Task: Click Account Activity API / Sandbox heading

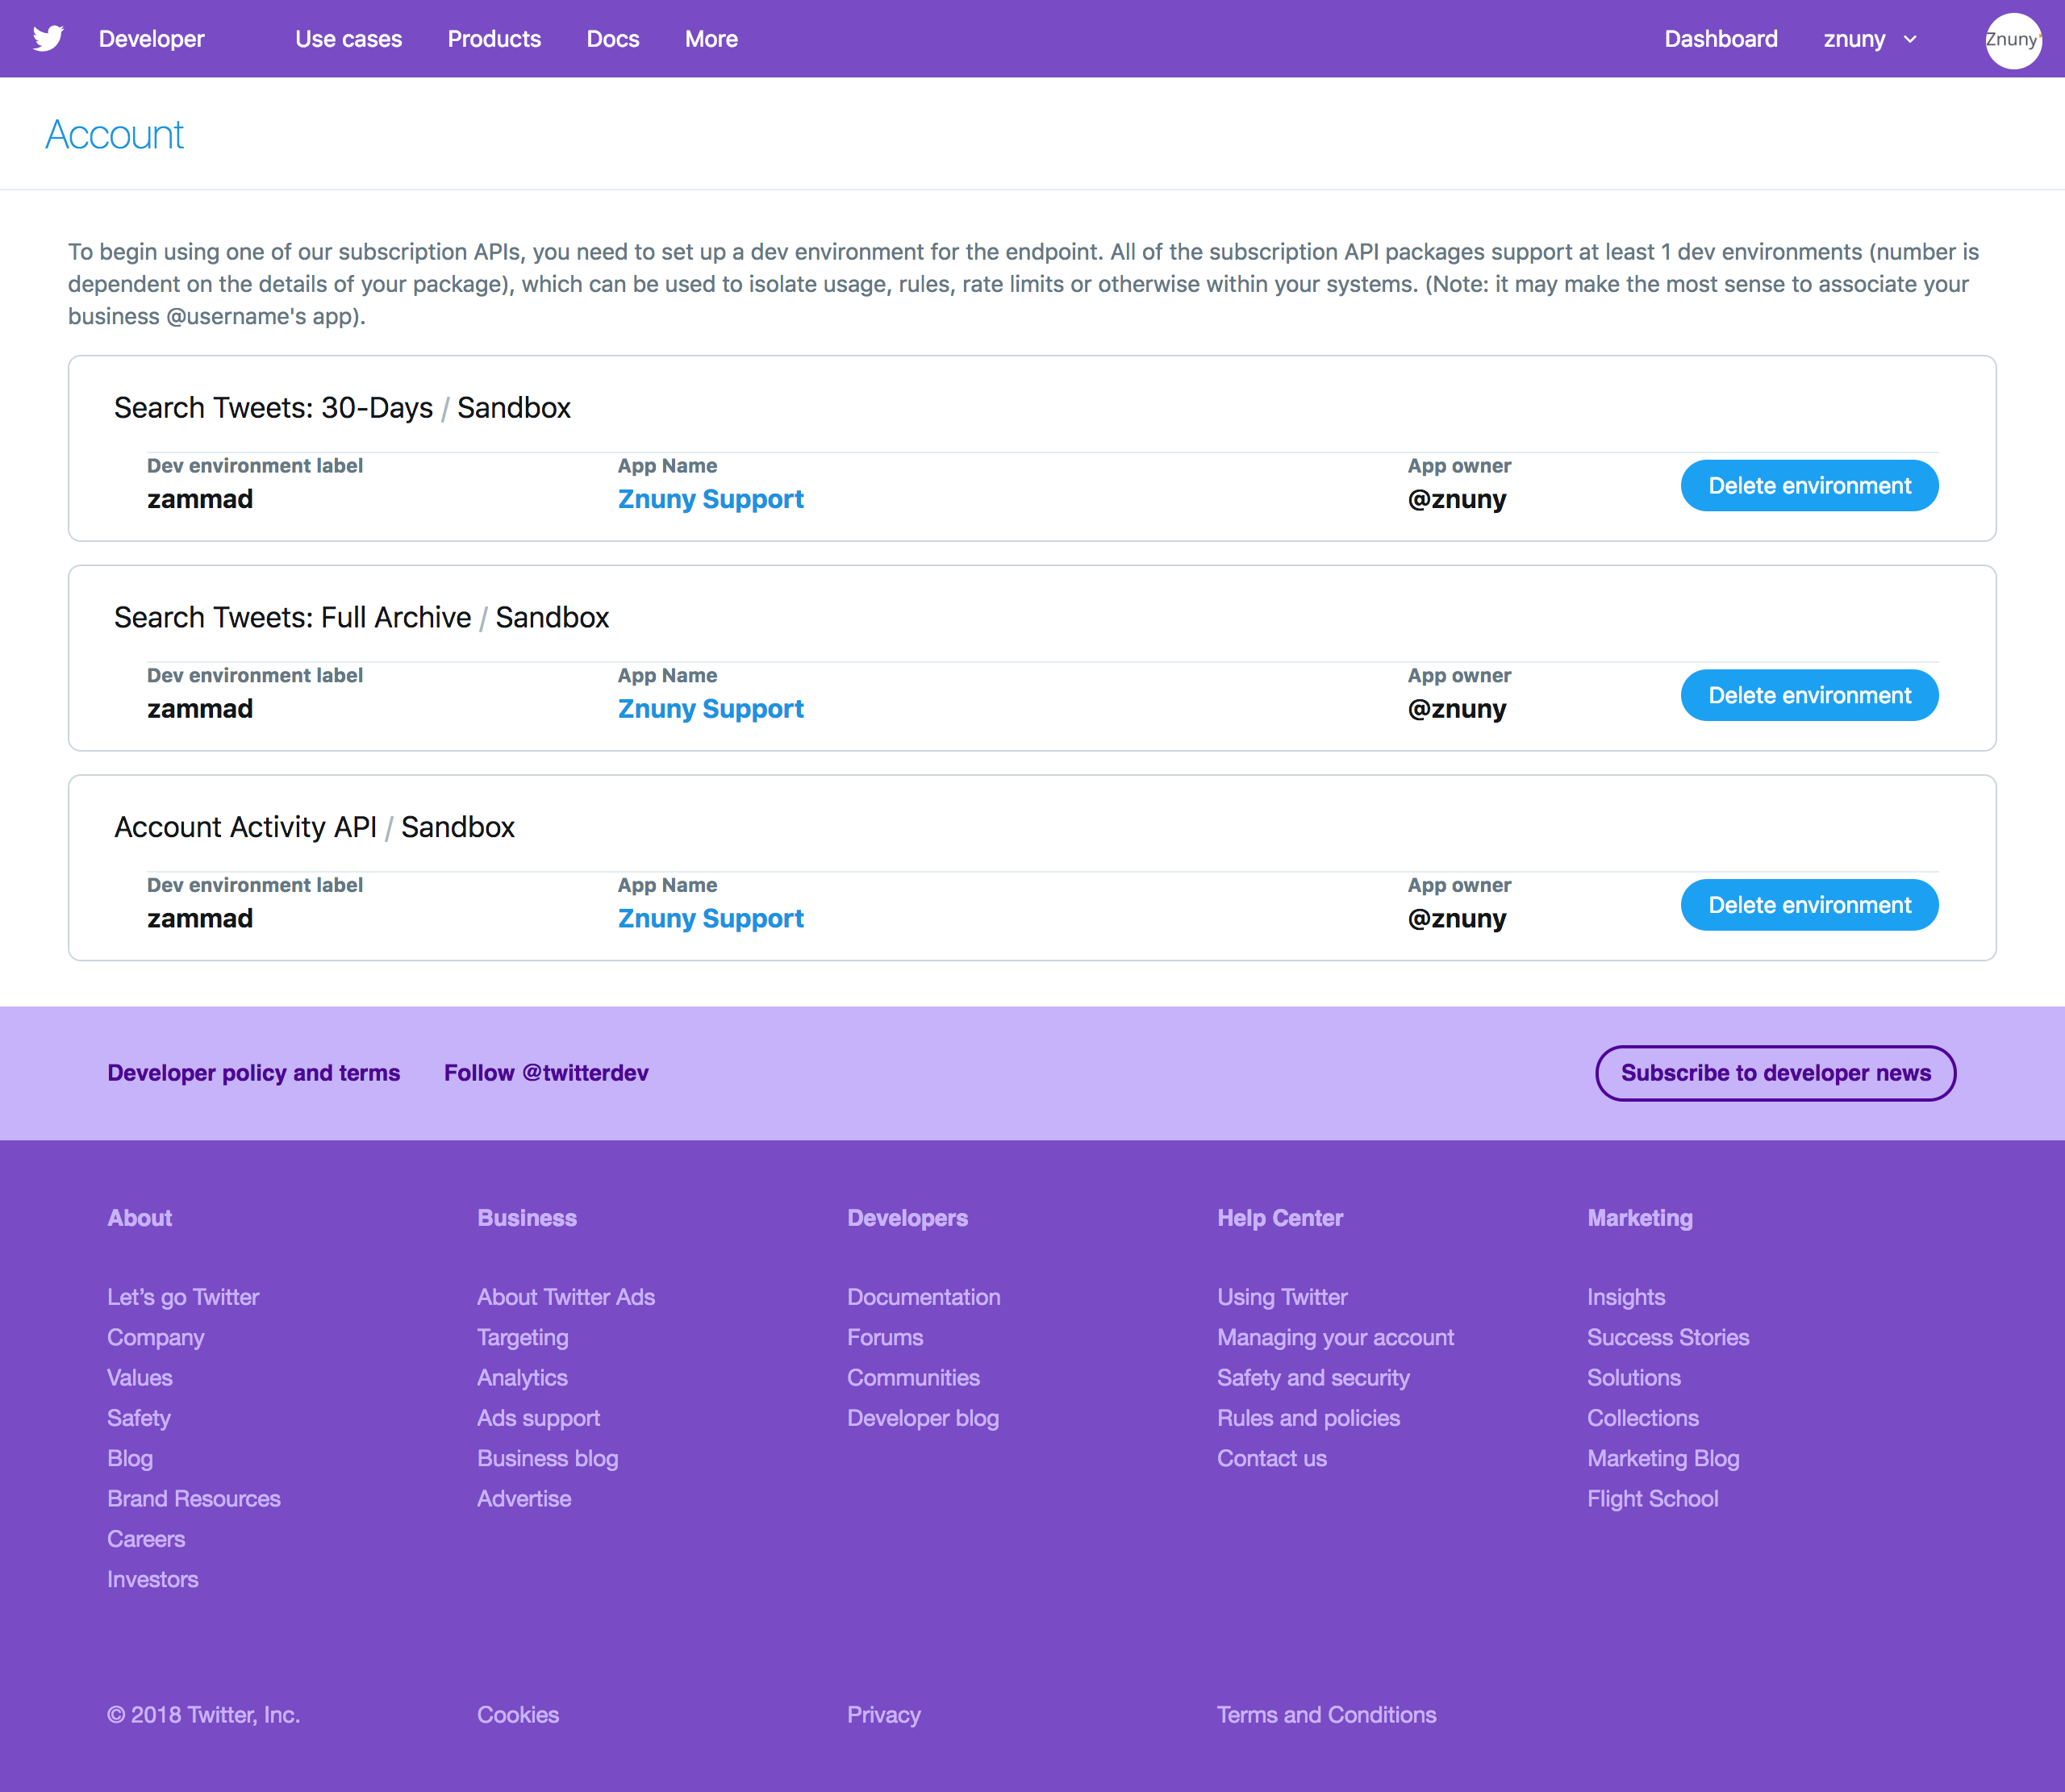Action: pyautogui.click(x=314, y=828)
